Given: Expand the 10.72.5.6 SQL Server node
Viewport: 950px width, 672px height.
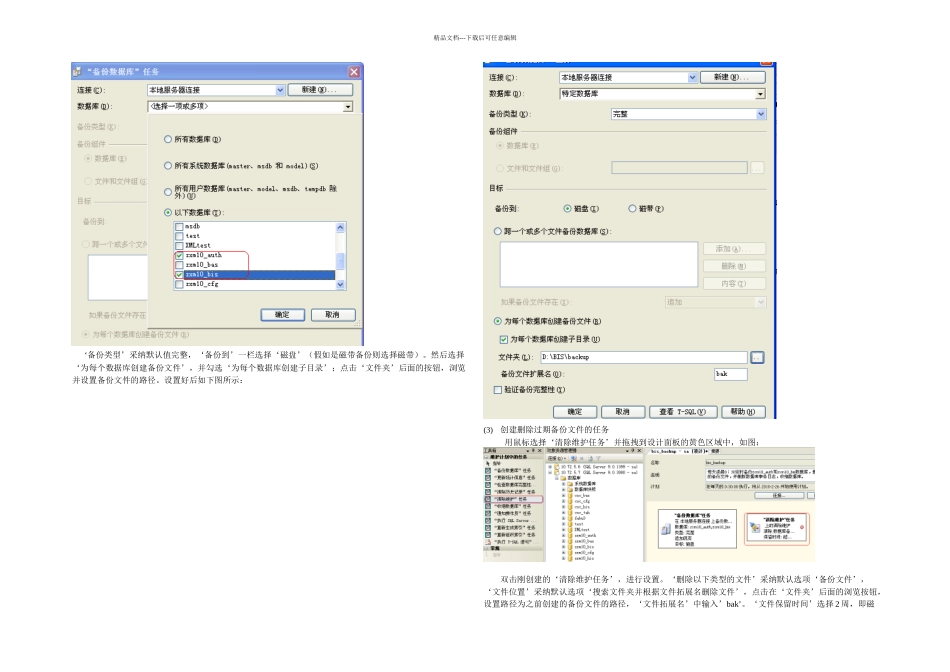Looking at the screenshot, I should pos(550,467).
